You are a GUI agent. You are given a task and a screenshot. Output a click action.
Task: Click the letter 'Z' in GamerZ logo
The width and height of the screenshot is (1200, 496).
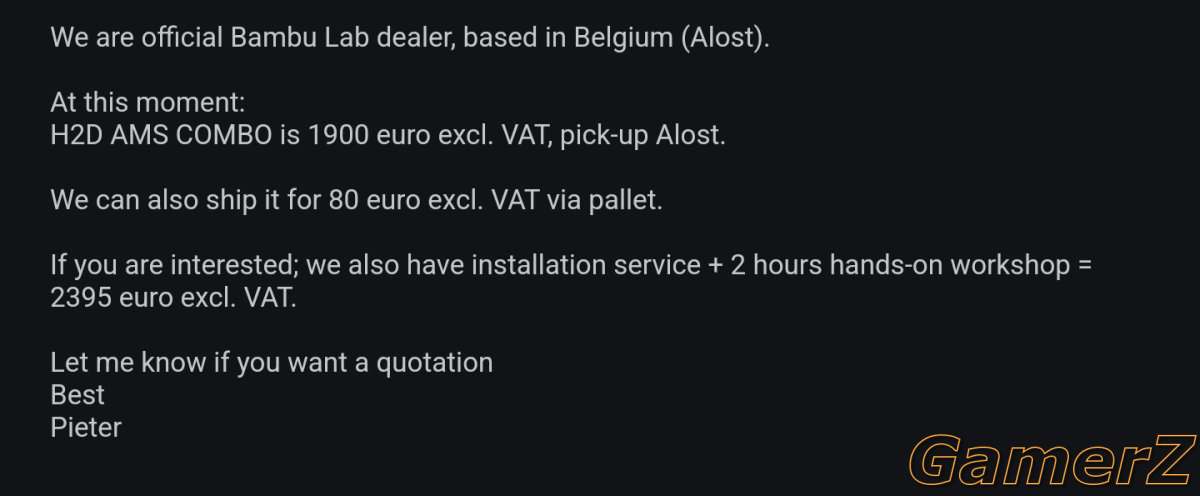tap(1168, 460)
